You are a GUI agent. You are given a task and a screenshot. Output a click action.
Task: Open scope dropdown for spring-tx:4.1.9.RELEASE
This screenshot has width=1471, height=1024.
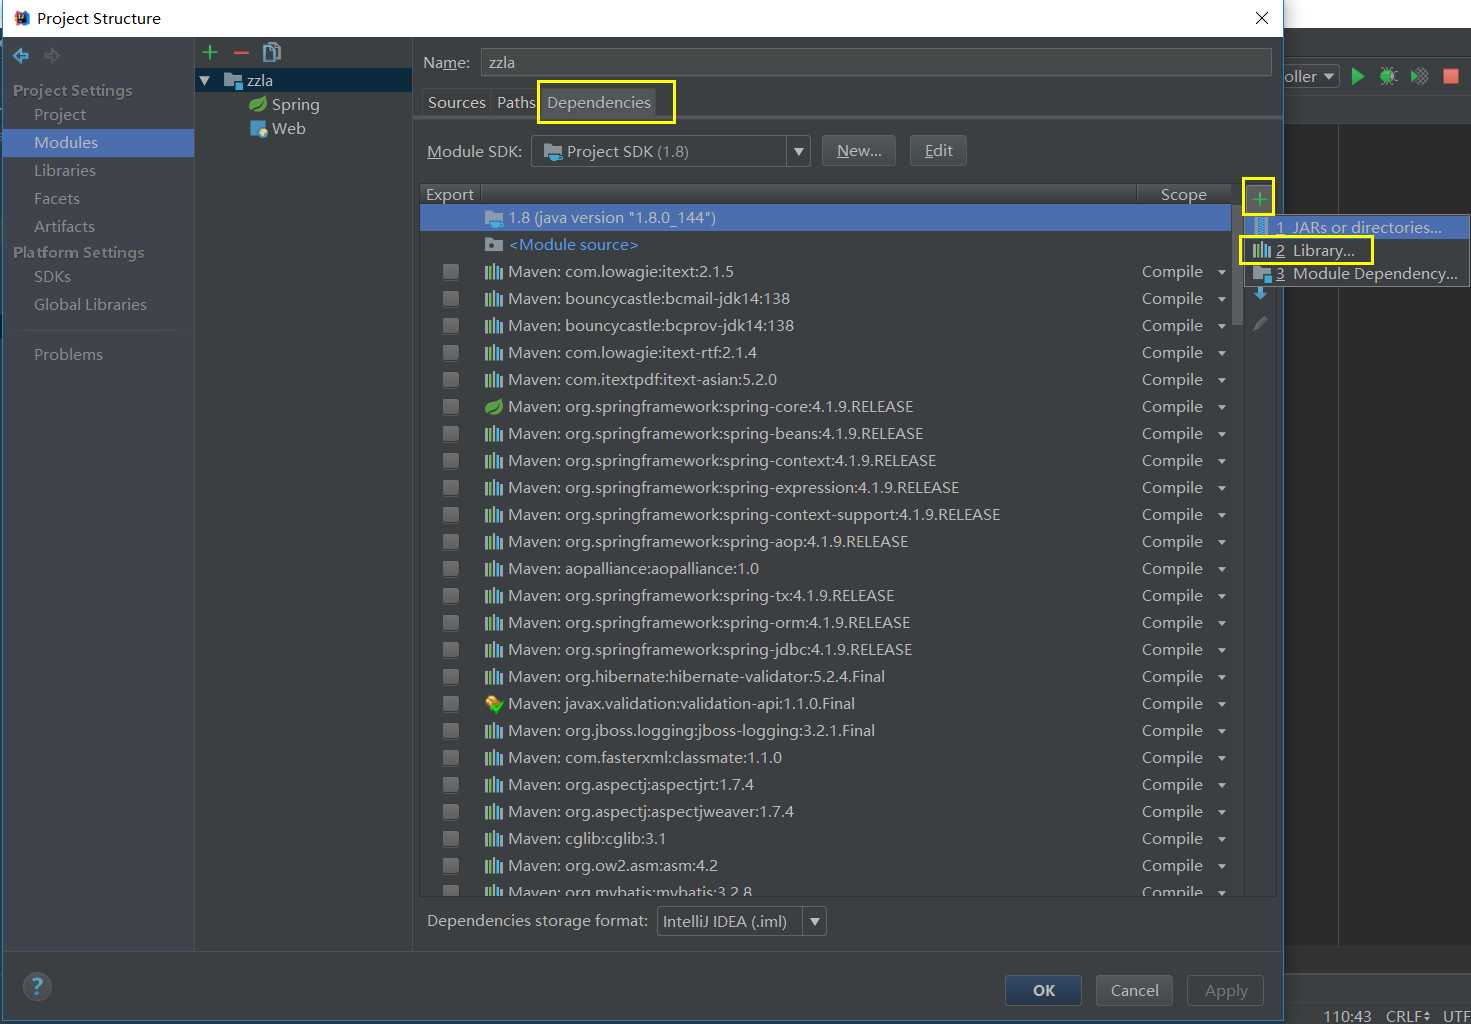[x=1221, y=596]
